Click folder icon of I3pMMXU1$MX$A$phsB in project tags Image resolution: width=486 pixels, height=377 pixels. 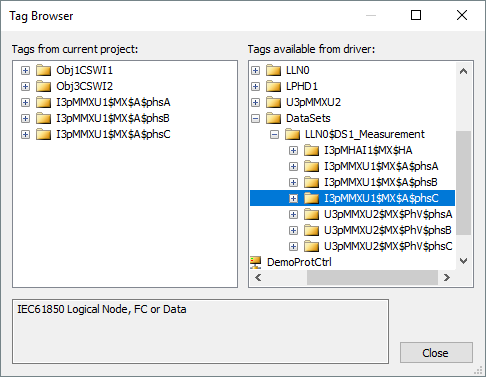coord(43,119)
